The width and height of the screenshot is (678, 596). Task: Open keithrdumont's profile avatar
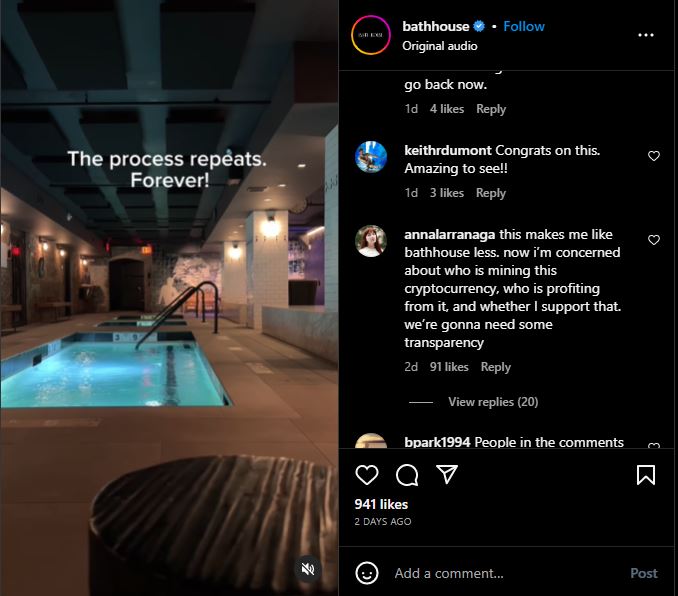click(x=371, y=157)
